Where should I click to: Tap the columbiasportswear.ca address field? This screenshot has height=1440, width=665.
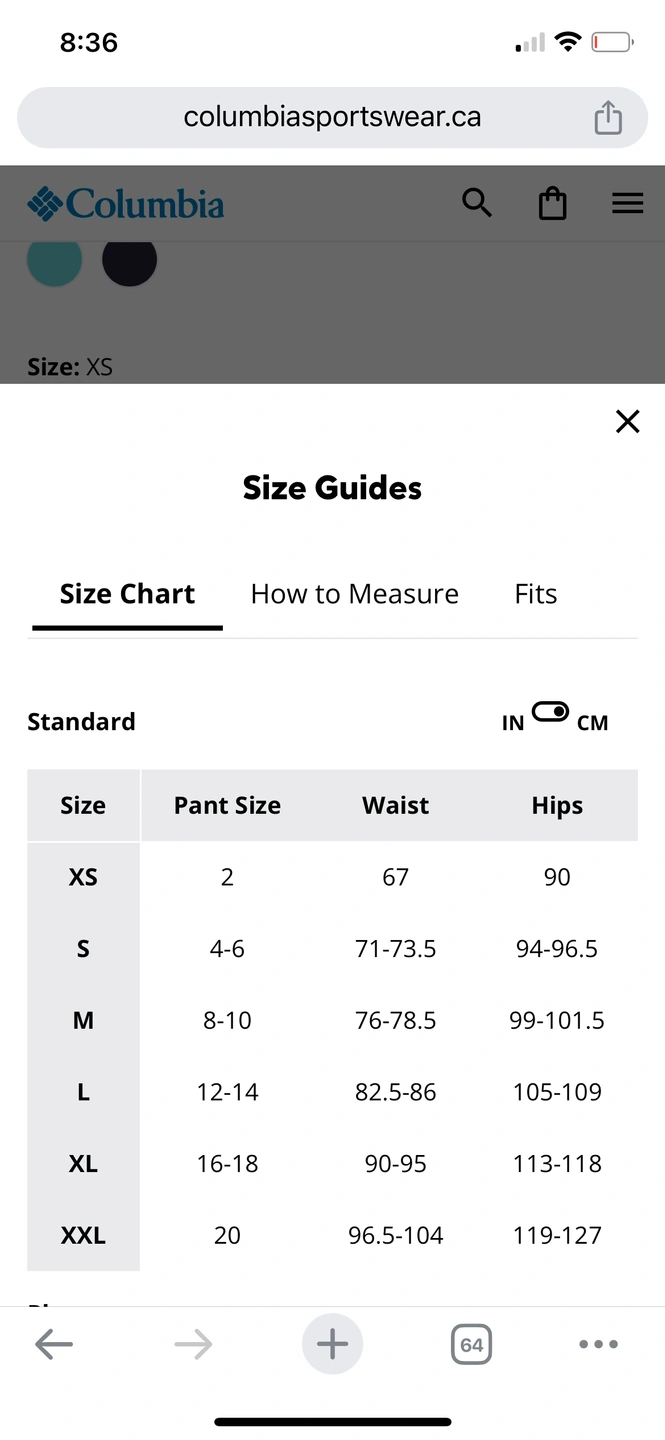pyautogui.click(x=332, y=118)
